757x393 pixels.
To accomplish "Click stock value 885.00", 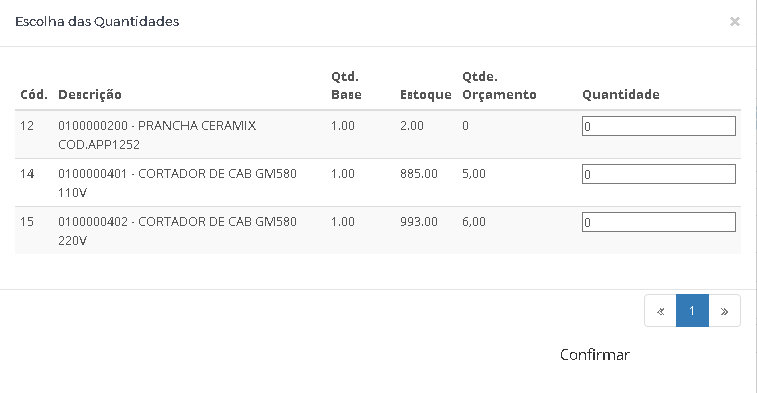I will click(419, 174).
